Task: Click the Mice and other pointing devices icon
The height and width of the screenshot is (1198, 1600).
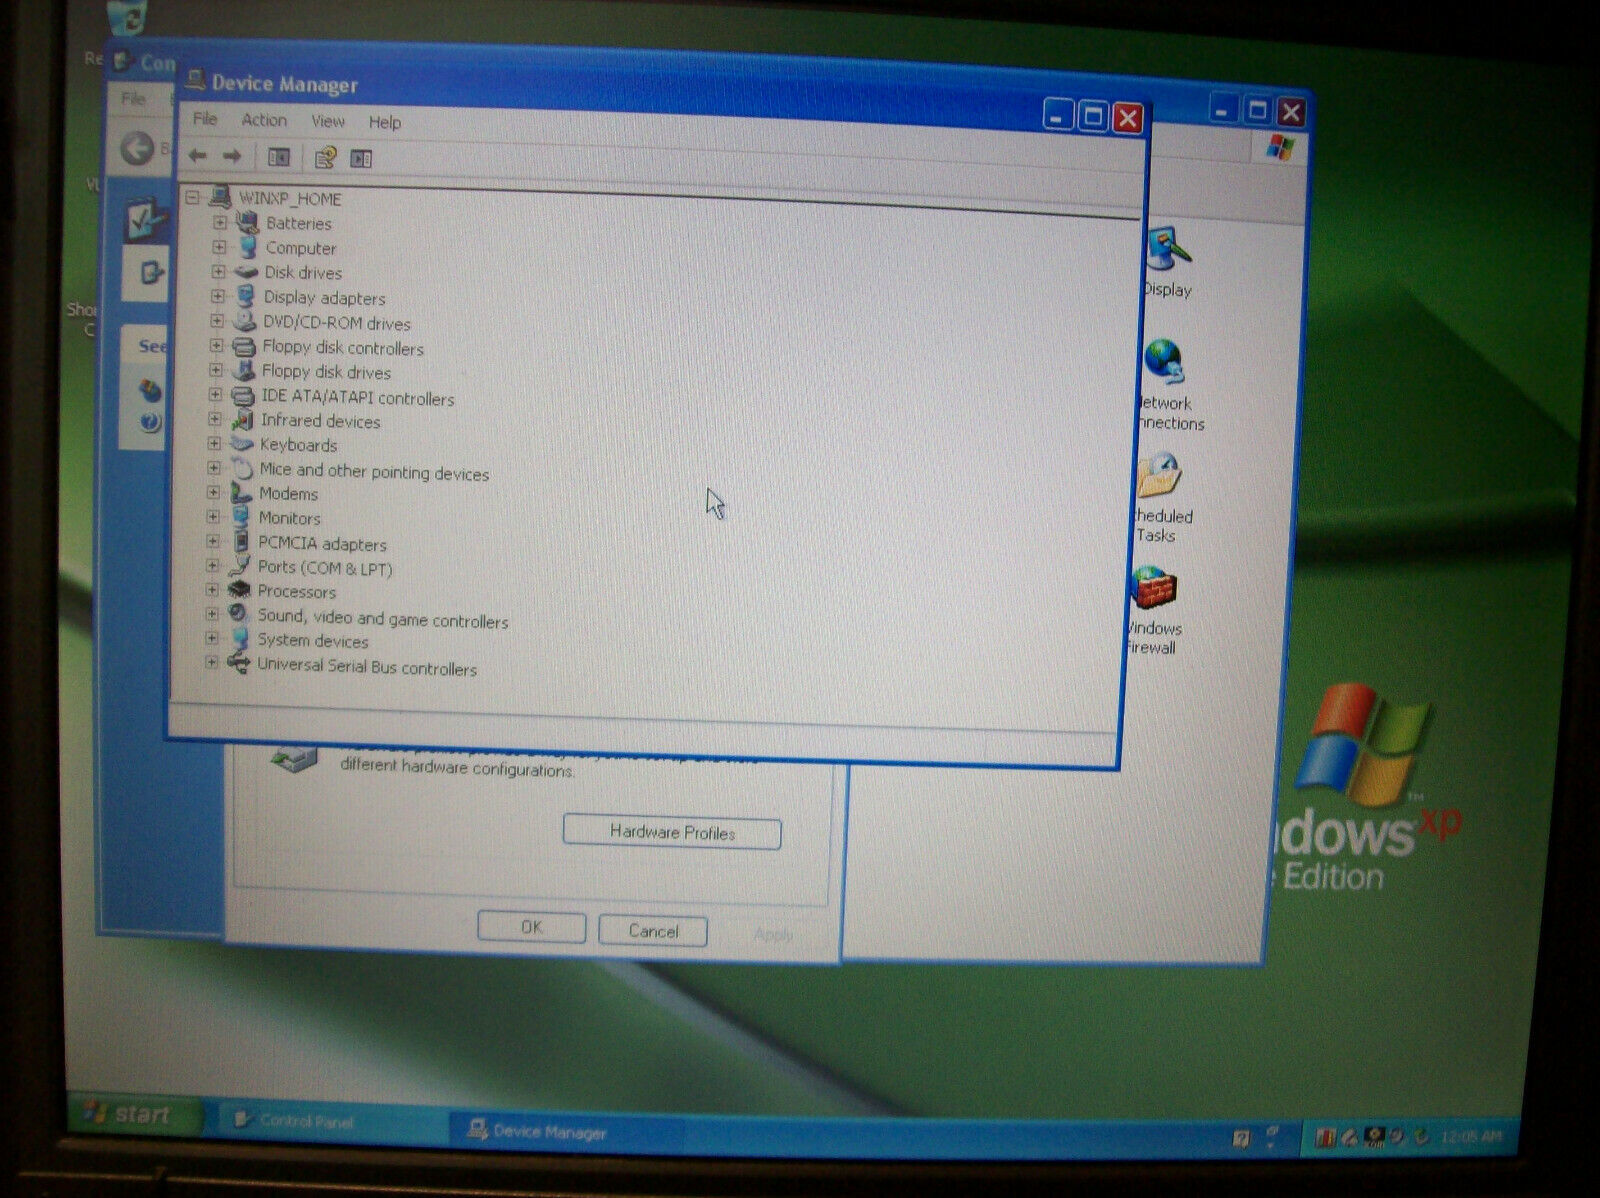Action: pos(241,468)
